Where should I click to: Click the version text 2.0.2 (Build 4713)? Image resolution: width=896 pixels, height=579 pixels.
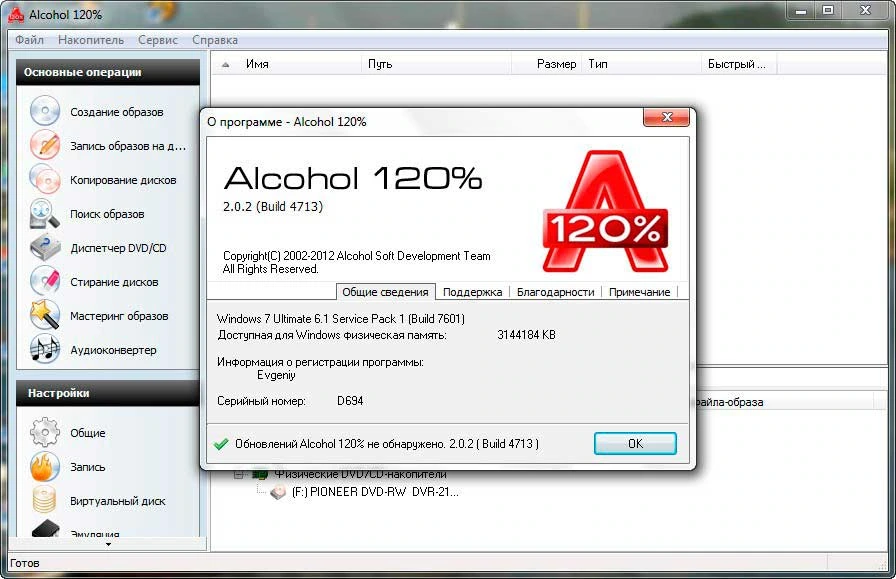click(273, 206)
